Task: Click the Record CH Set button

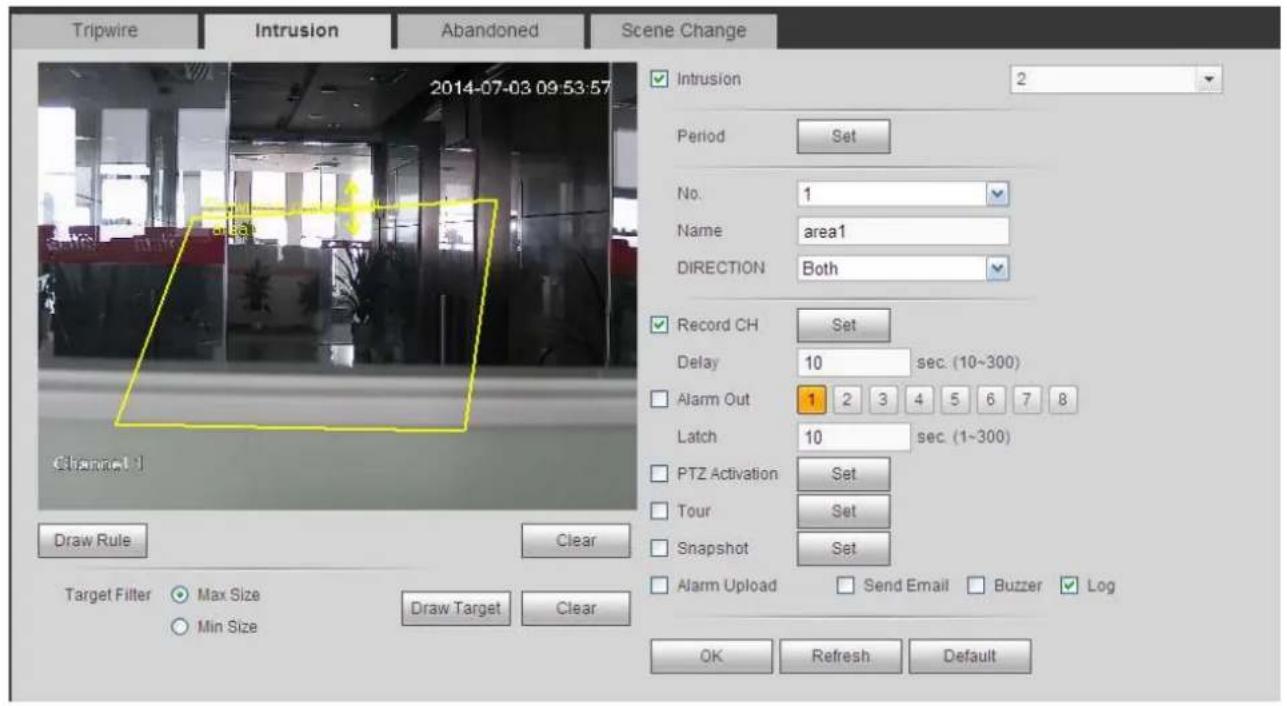Action: (x=843, y=324)
